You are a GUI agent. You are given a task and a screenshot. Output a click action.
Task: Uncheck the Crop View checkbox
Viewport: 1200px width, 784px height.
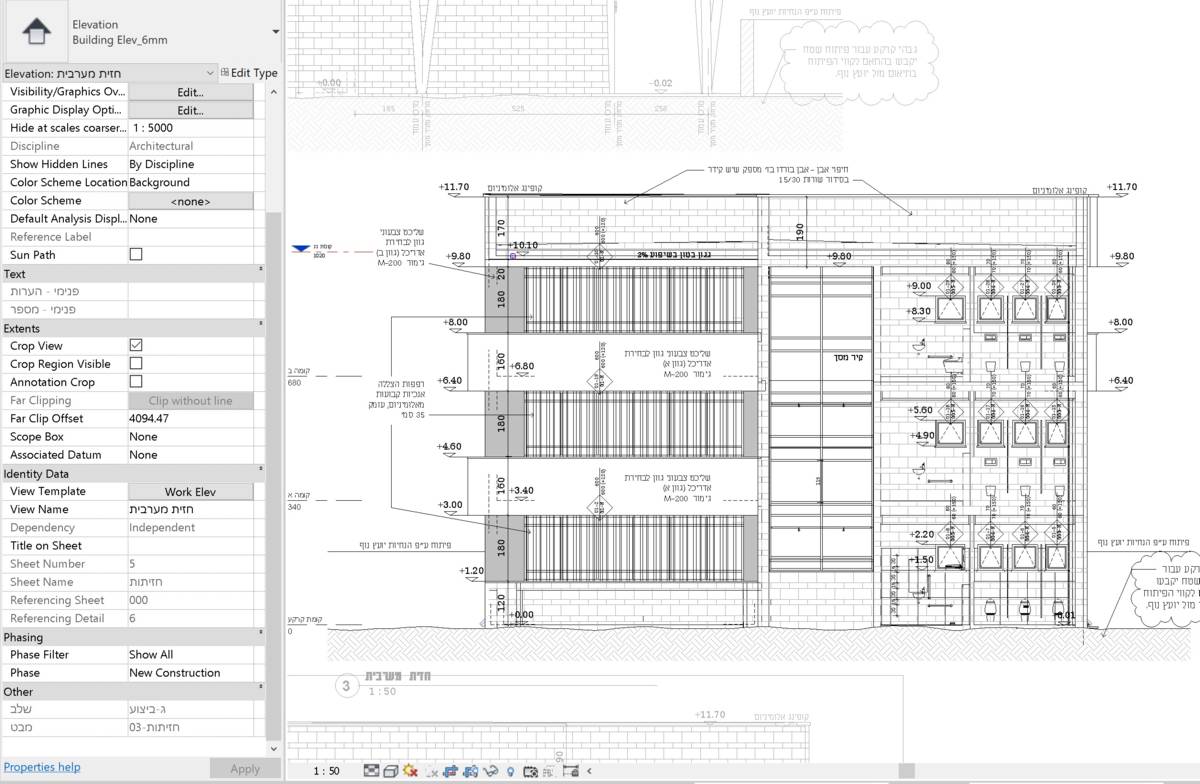[x=136, y=346]
